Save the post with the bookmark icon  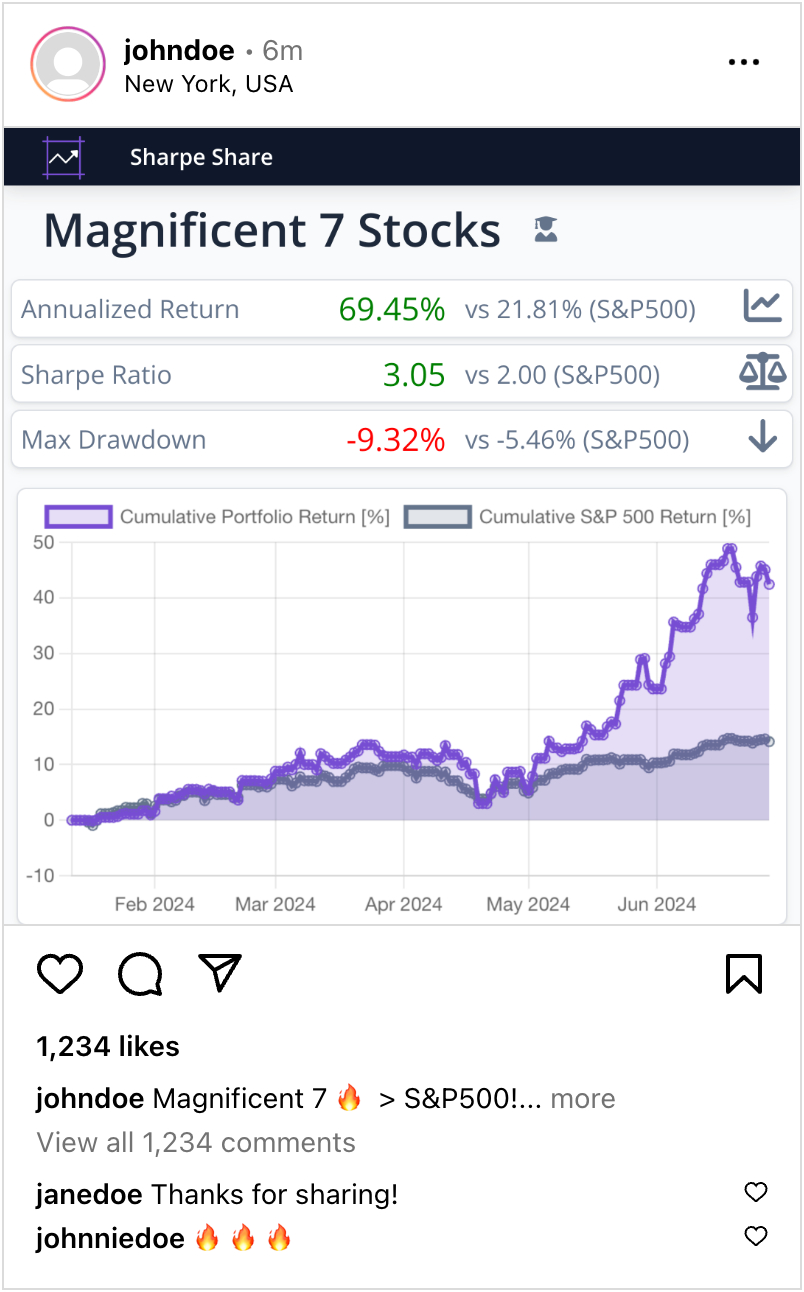(x=743, y=972)
